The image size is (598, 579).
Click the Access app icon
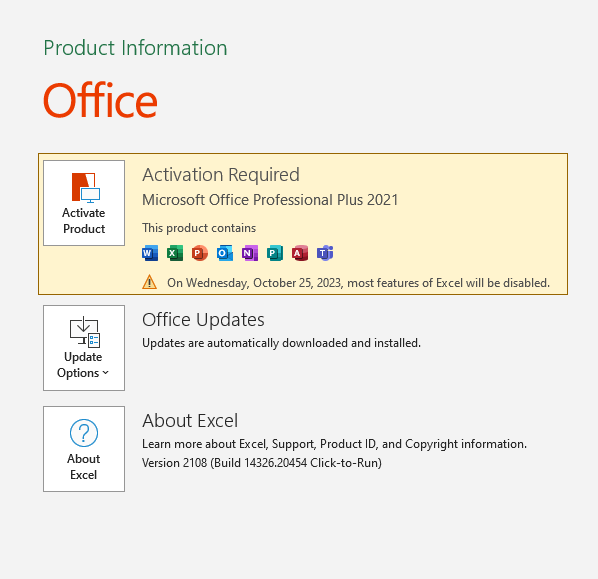coord(300,253)
